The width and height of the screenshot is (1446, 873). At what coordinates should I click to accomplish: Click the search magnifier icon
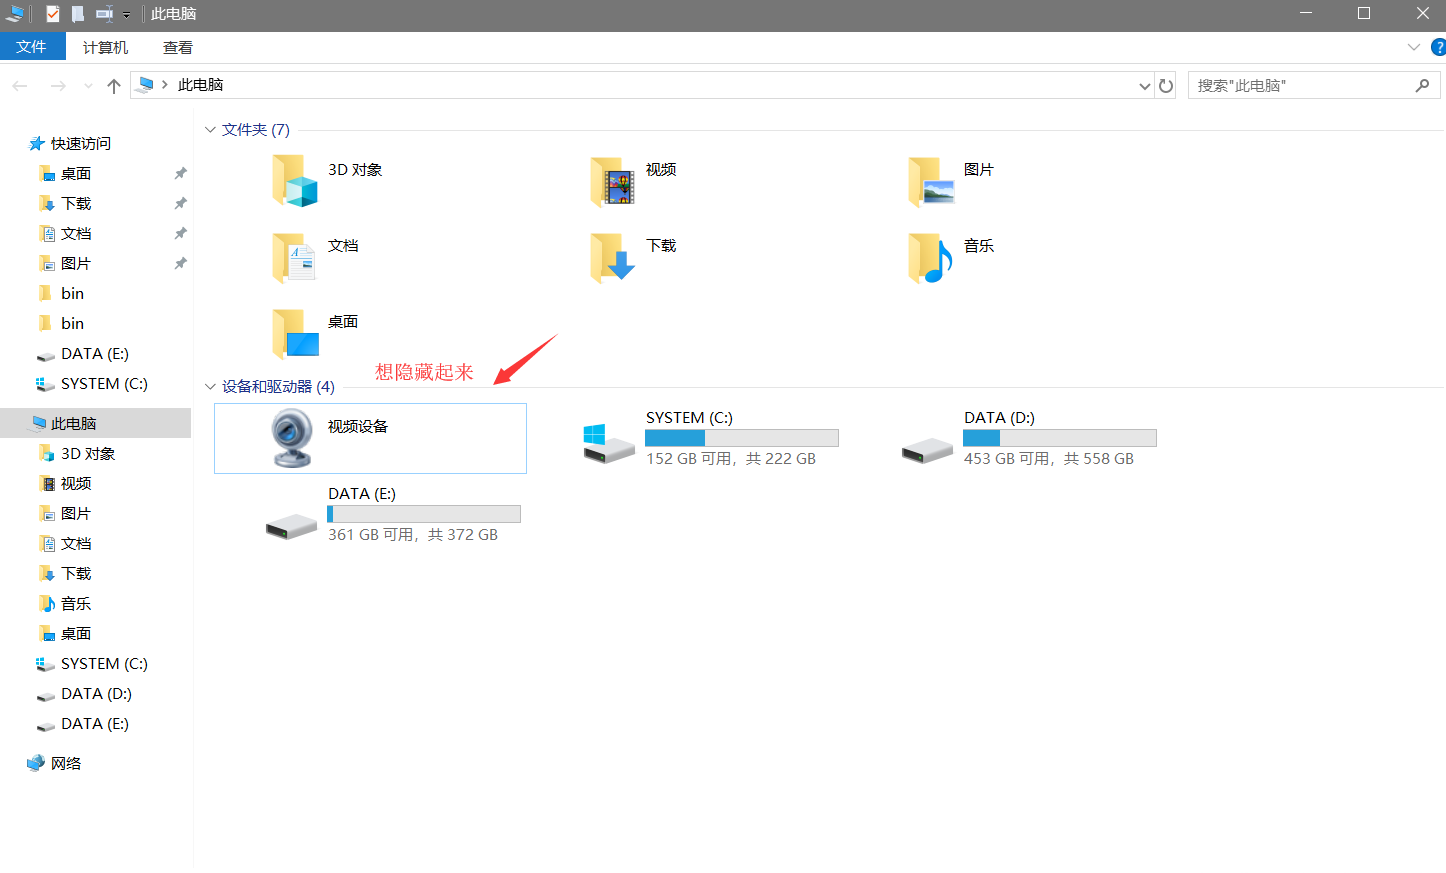(1422, 86)
